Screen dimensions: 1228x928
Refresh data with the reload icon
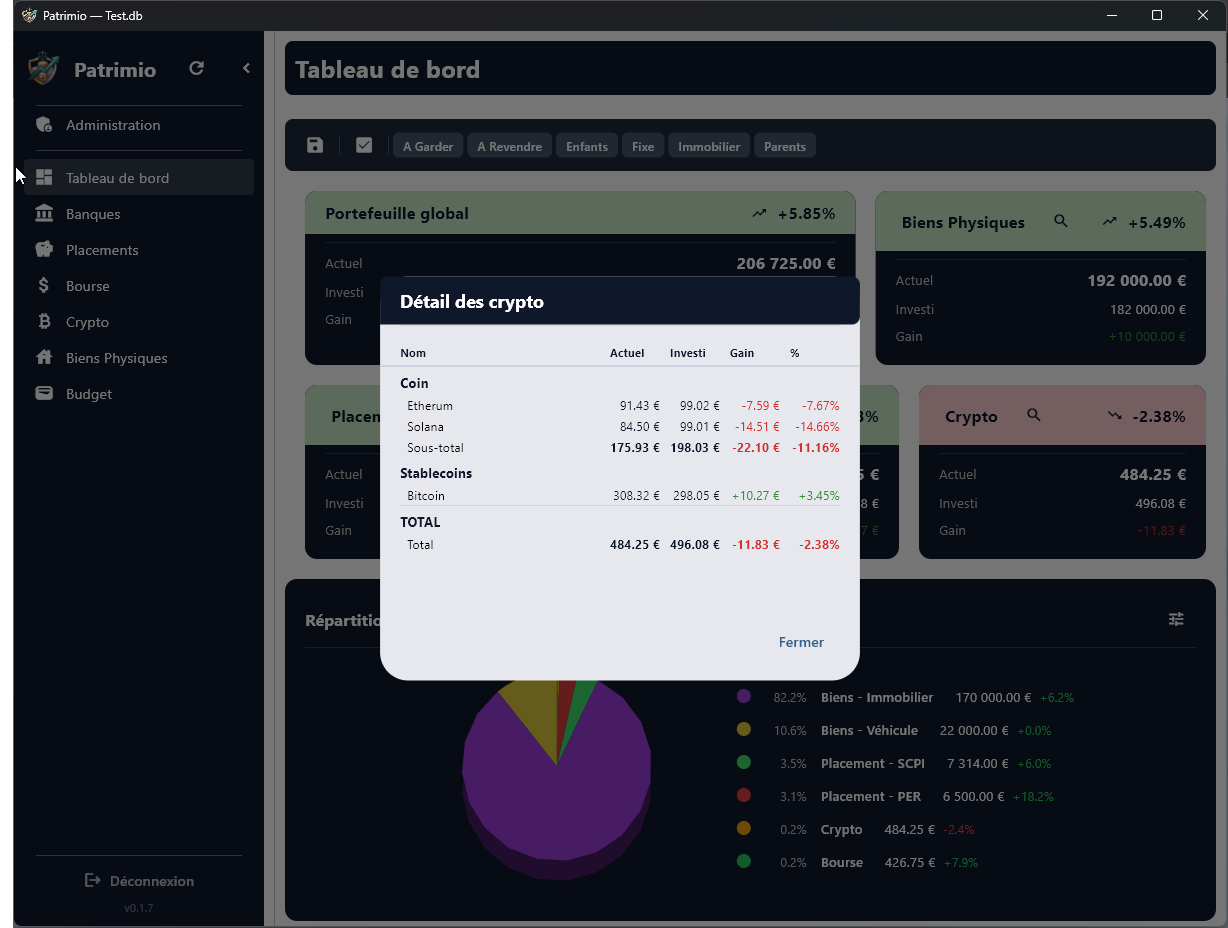196,68
